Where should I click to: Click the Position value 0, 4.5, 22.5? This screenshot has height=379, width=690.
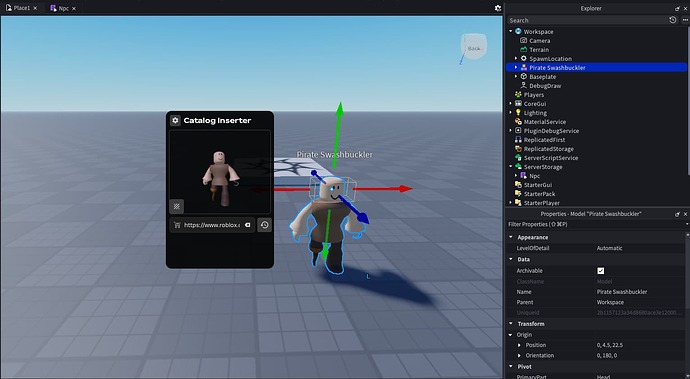[x=609, y=345]
